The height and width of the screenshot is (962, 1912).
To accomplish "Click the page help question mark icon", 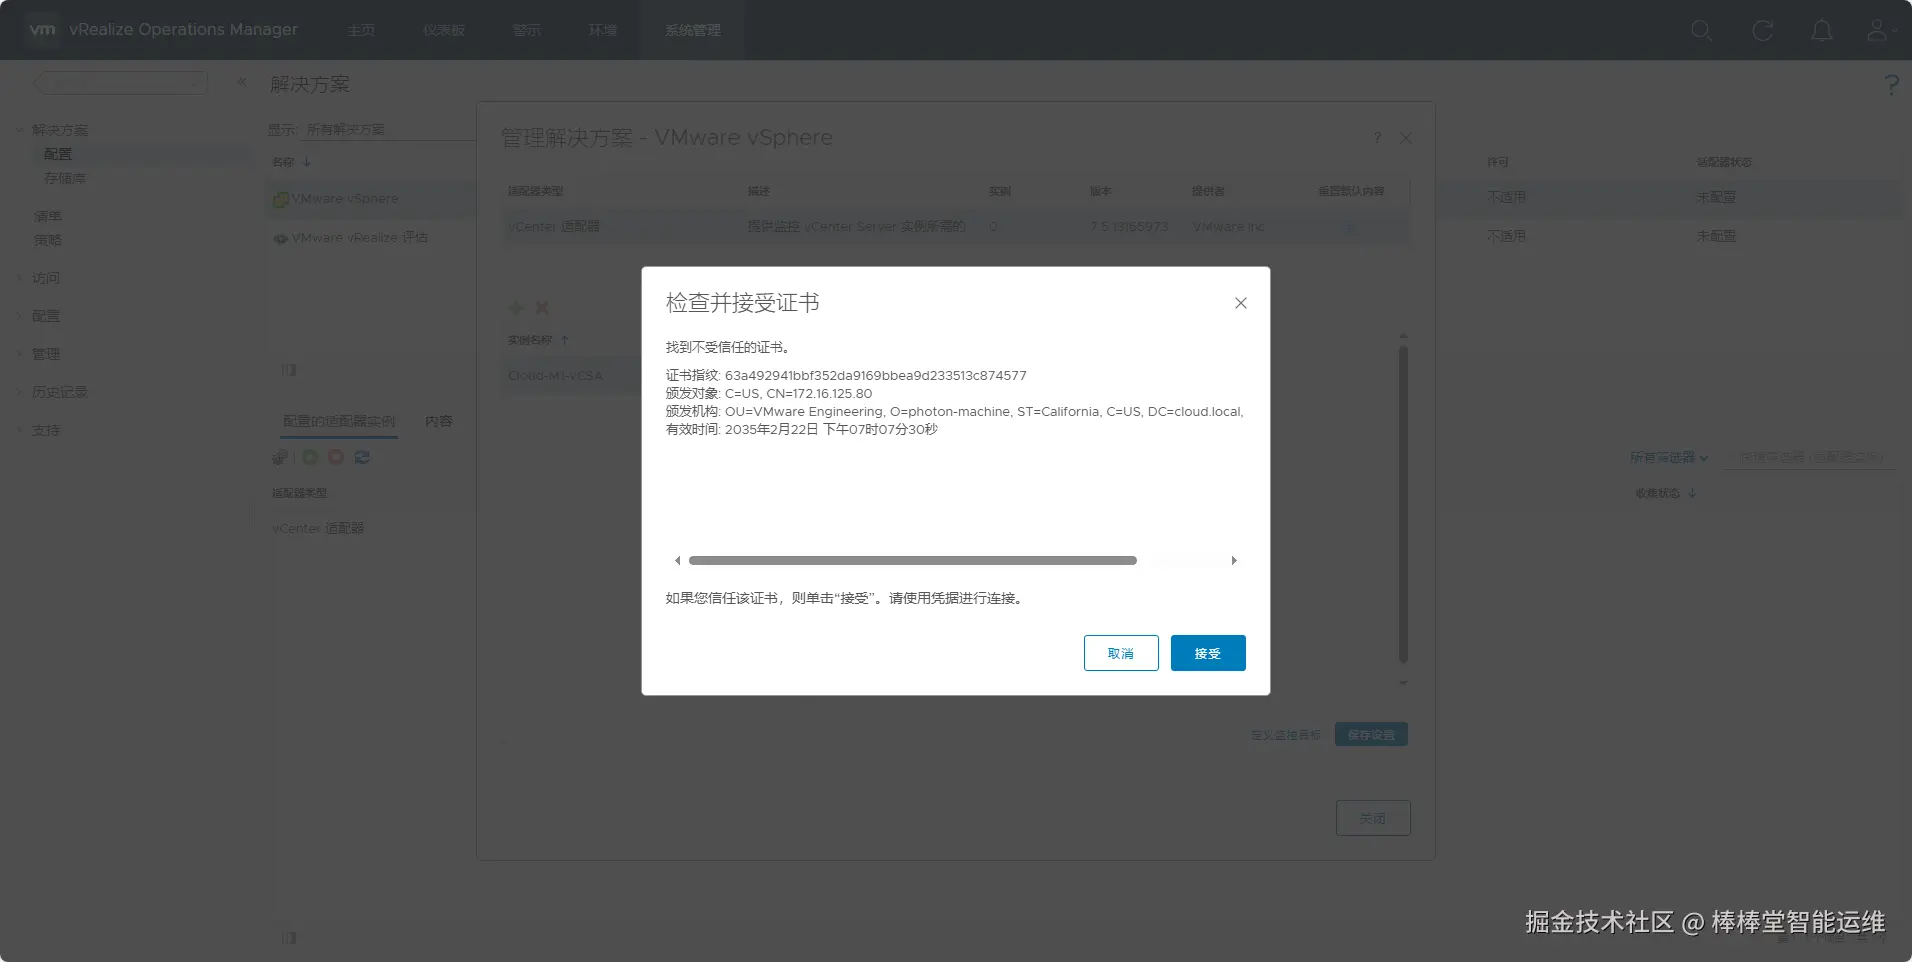I will [x=1891, y=85].
